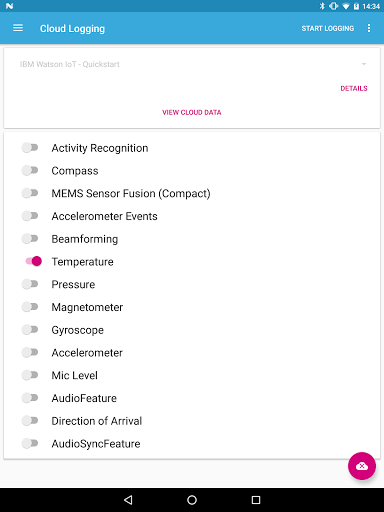The width and height of the screenshot is (384, 512).
Task: Open the three-dot overflow menu
Action: coord(369,28)
